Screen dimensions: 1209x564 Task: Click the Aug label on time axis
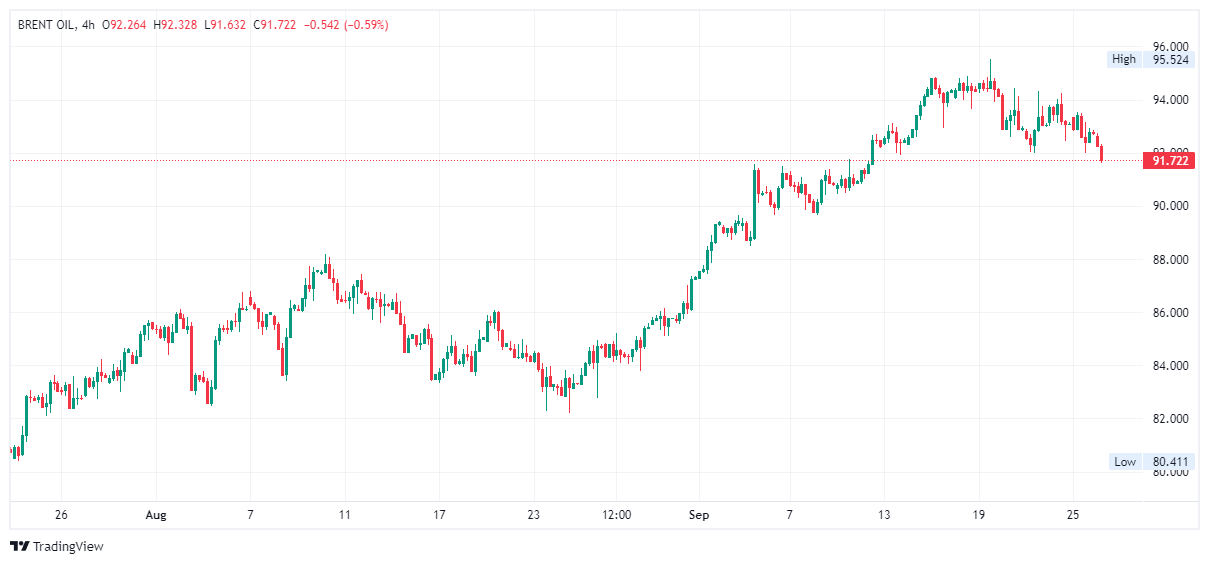[x=156, y=515]
